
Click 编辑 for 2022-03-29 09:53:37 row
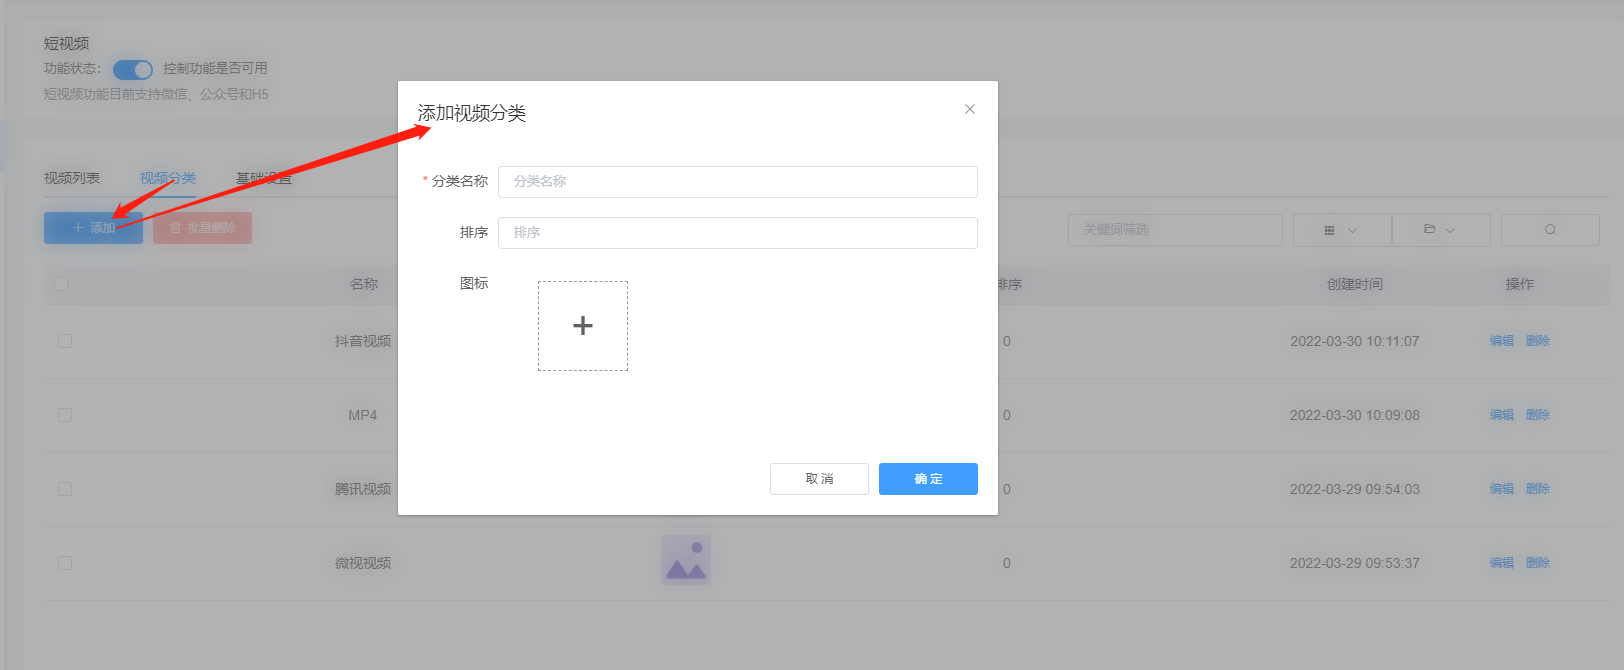tap(1502, 563)
